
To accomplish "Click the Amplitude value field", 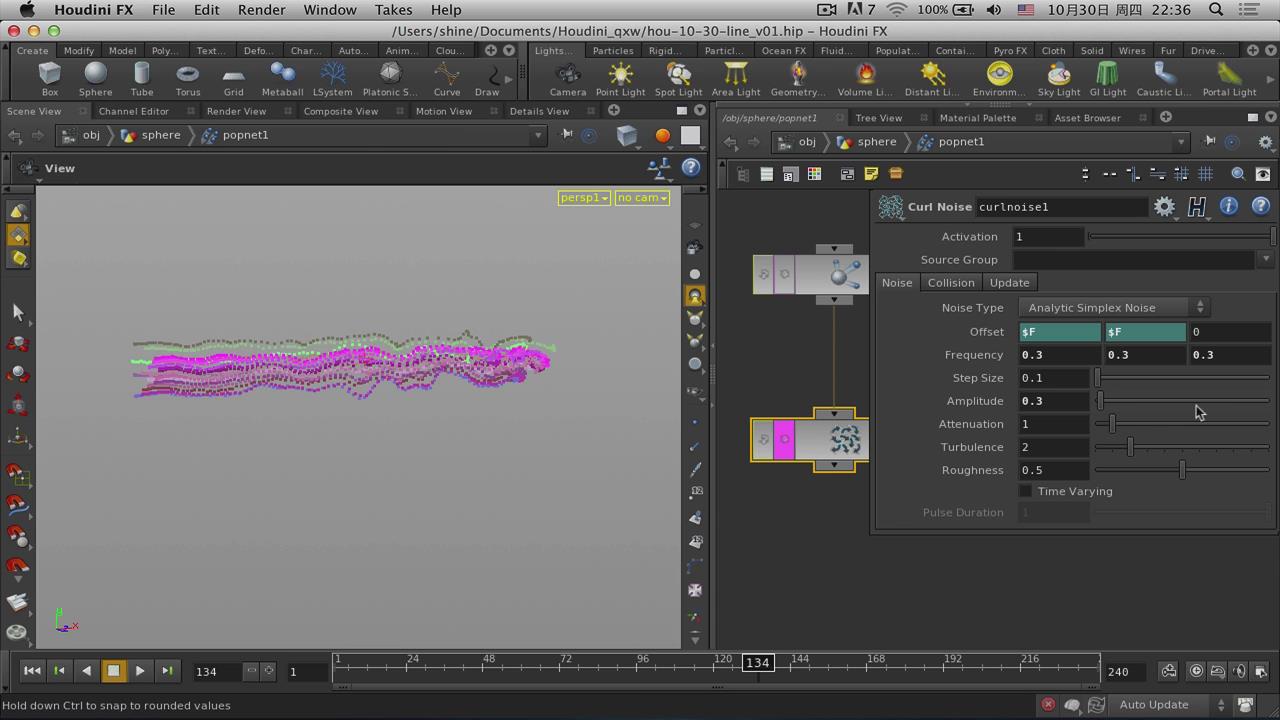I will [1052, 401].
